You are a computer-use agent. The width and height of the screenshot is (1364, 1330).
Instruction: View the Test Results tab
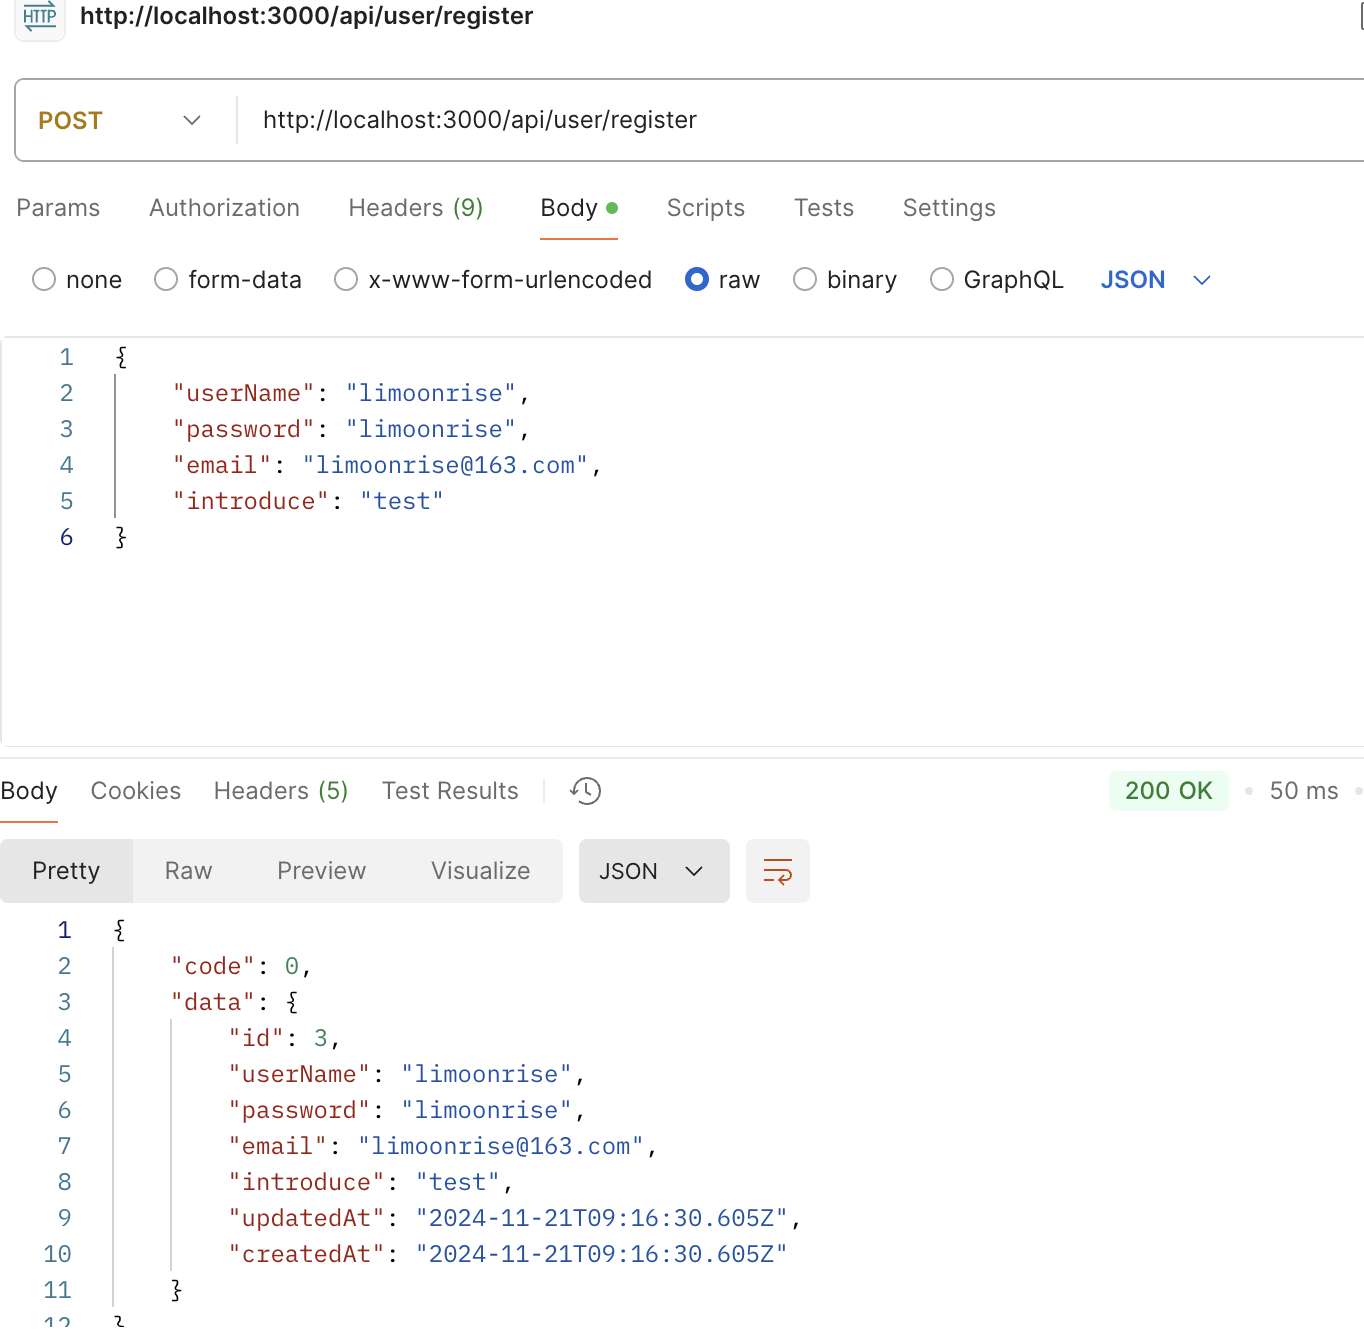(450, 791)
